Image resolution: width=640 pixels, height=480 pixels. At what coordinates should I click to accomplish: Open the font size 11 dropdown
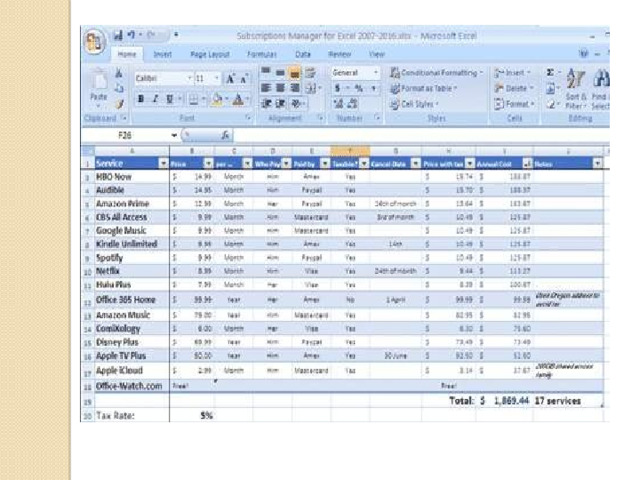point(217,78)
